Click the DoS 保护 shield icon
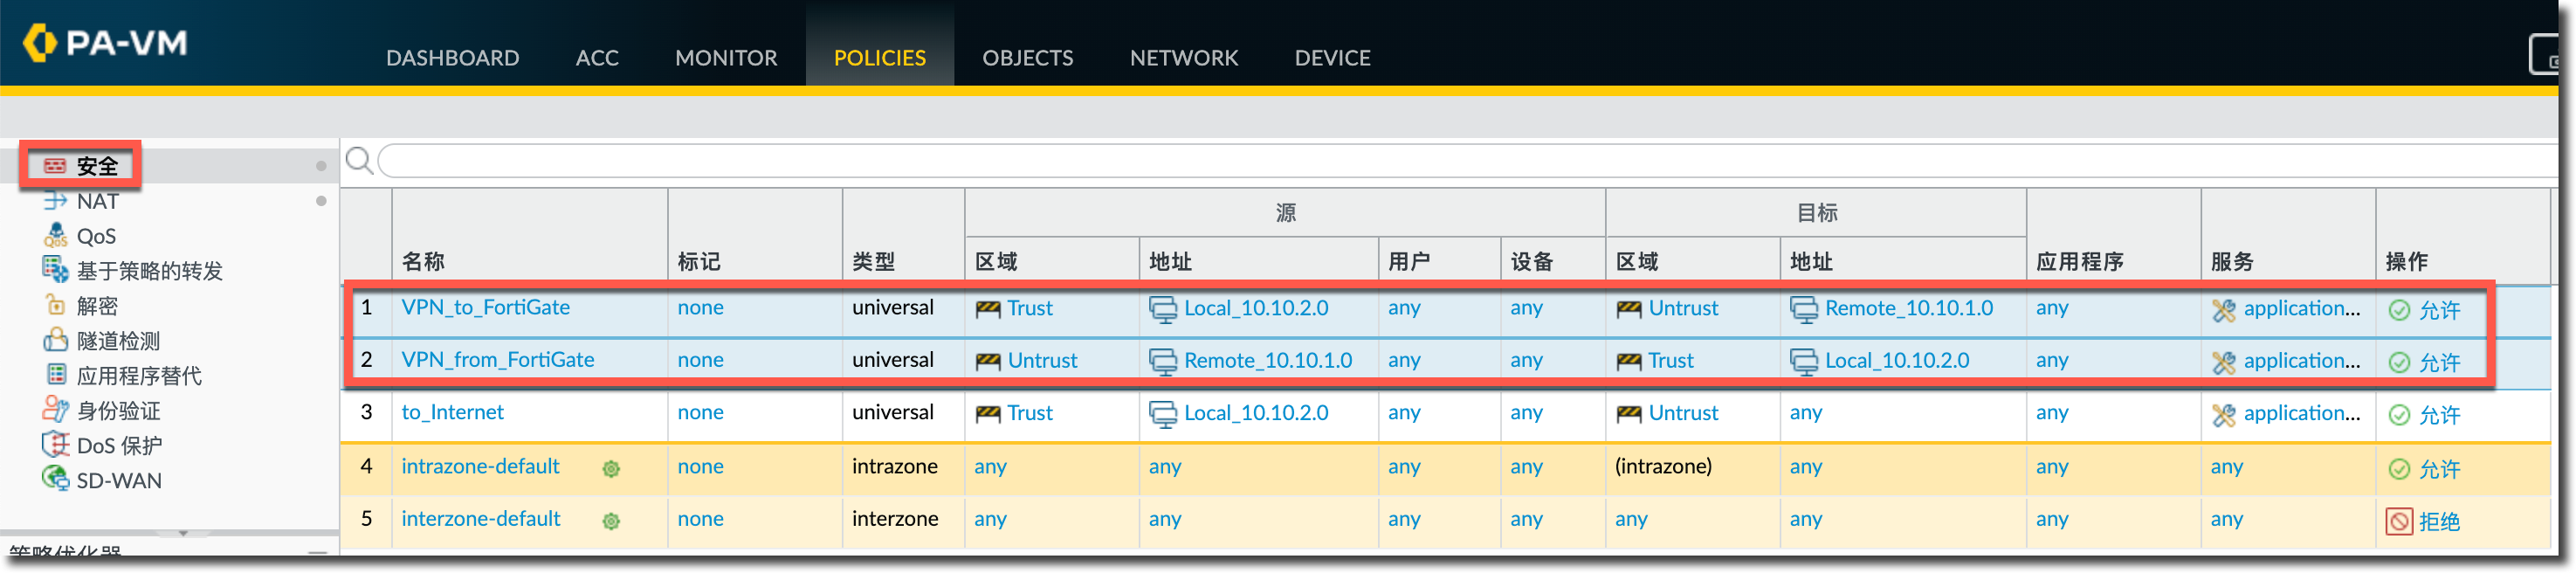This screenshot has width=2576, height=573. pyautogui.click(x=55, y=444)
